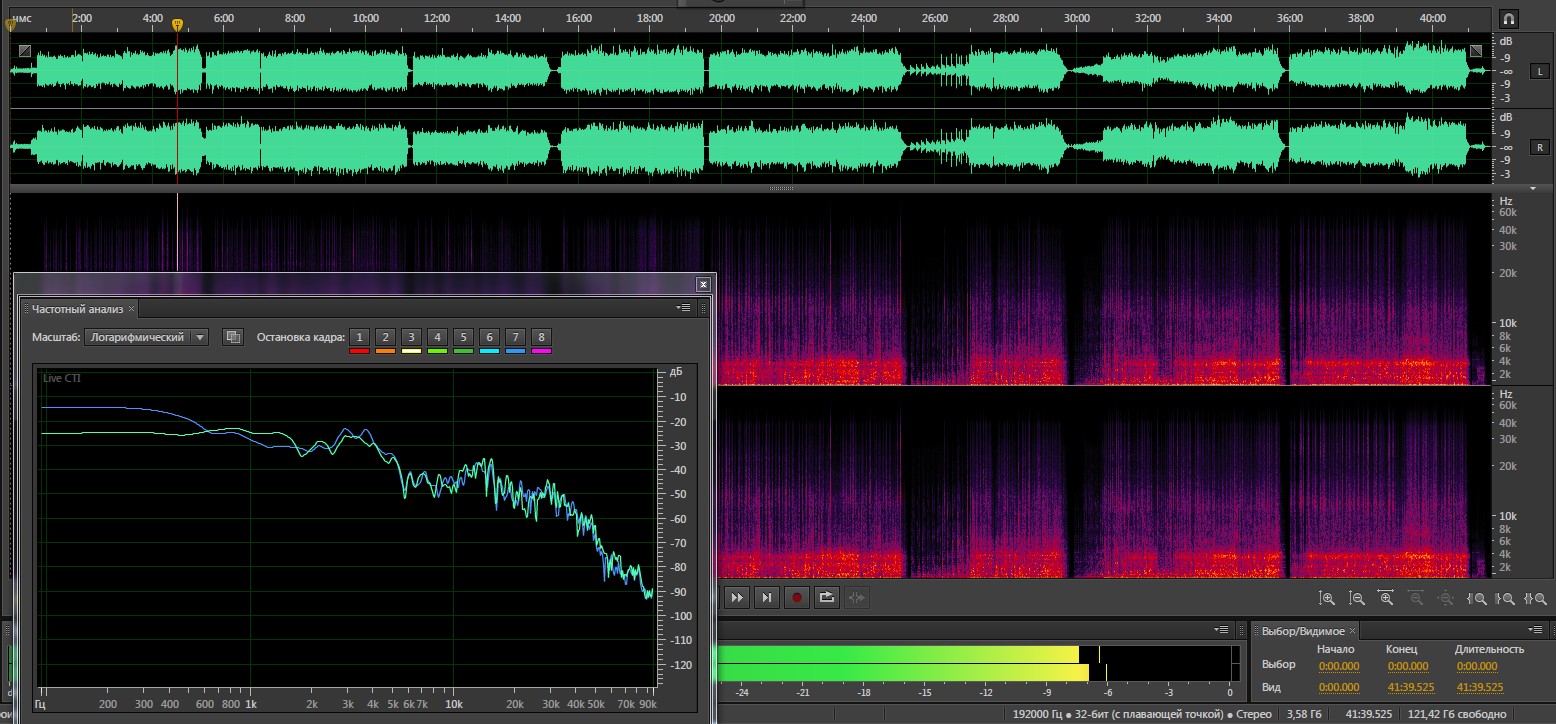
Task: Open the Масштаб Логарифмический dropdown
Action: pos(146,337)
